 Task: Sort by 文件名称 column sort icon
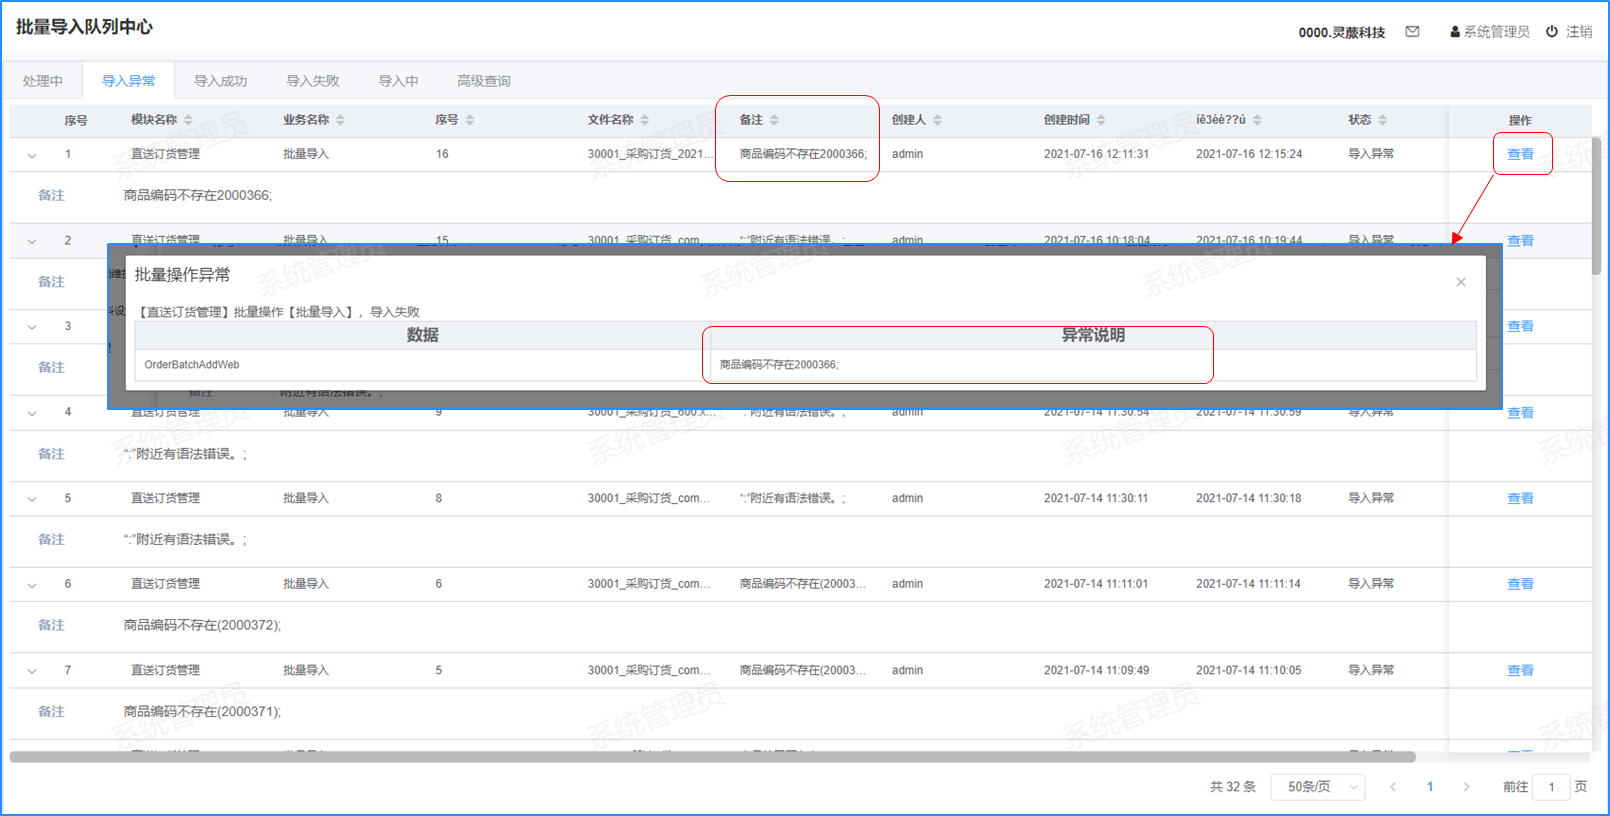pos(645,120)
